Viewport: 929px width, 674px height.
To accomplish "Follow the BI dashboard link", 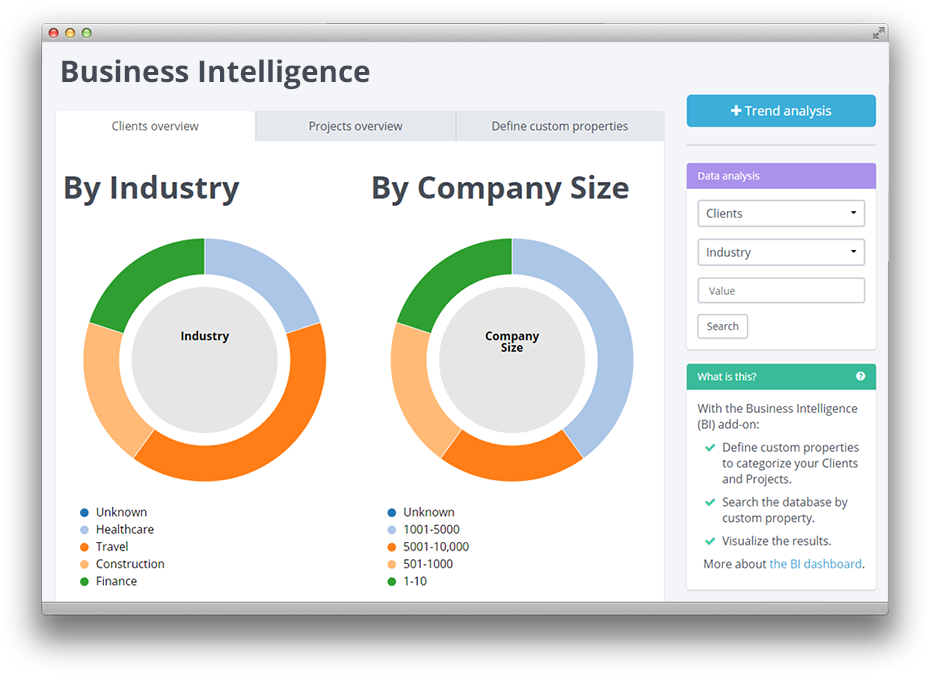I will tap(816, 563).
